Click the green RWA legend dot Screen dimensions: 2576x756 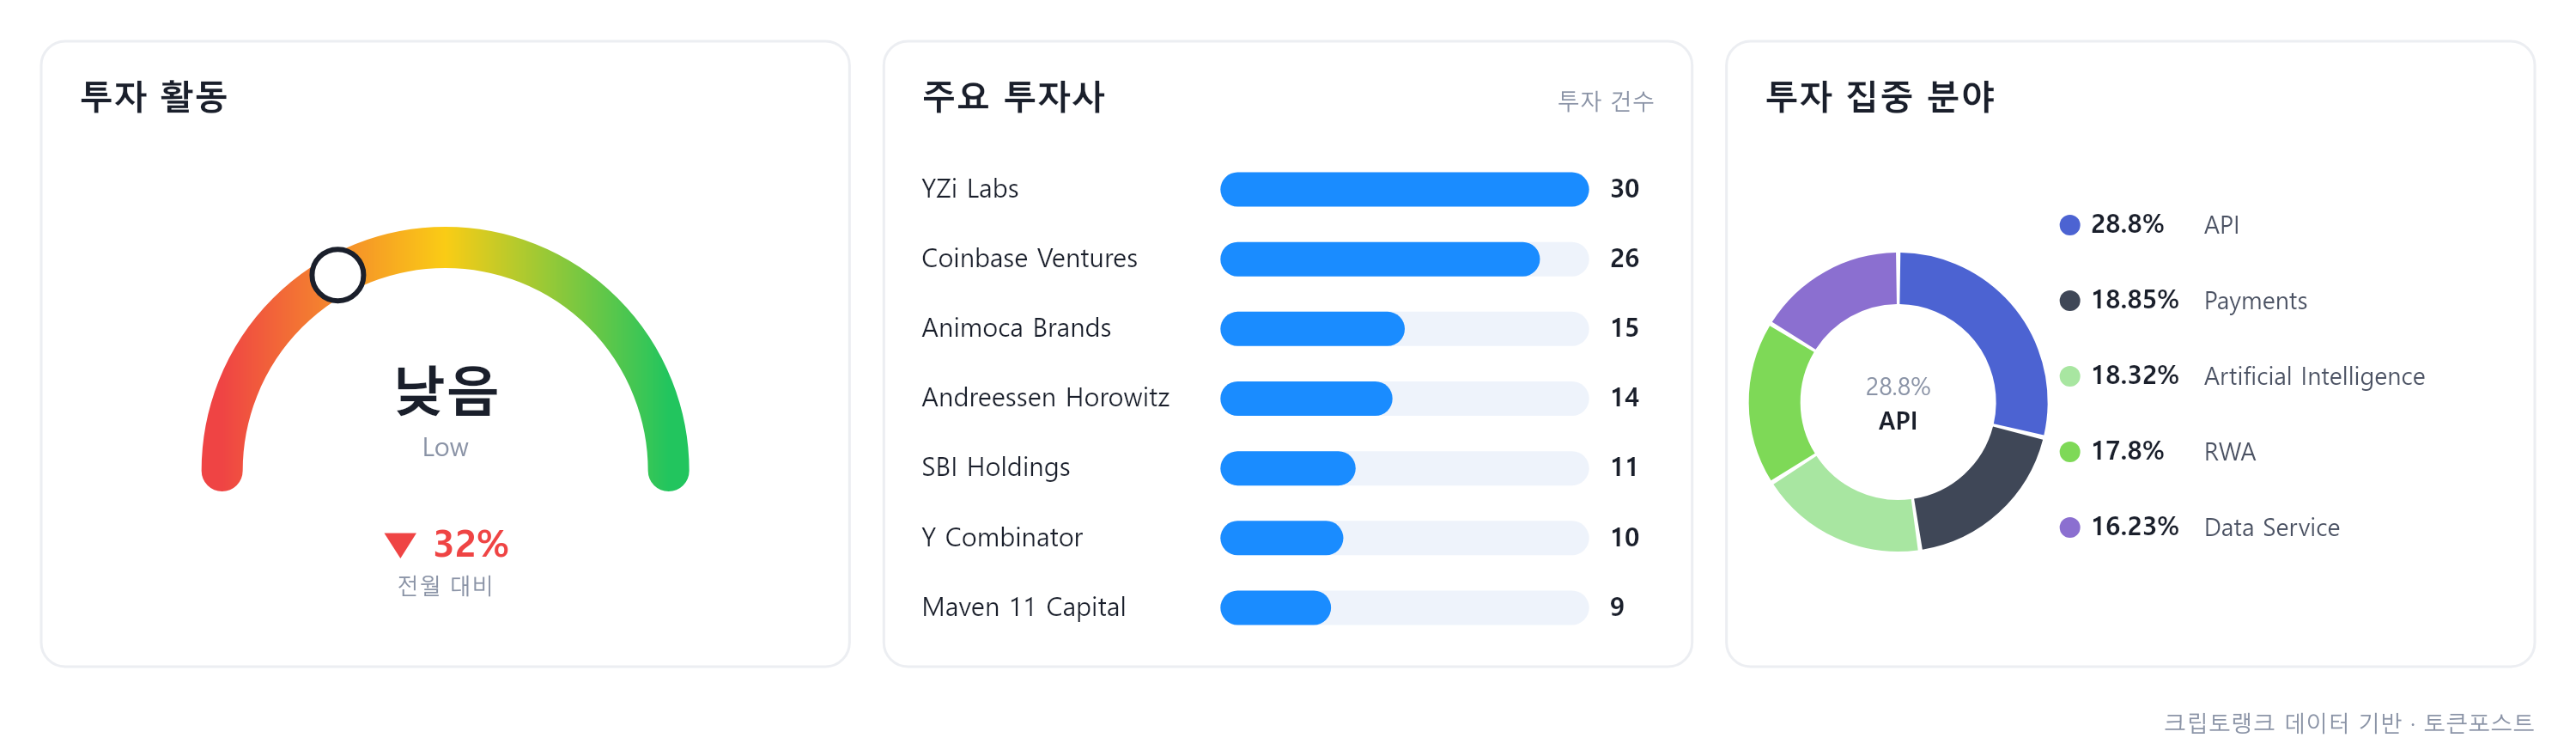[x=2069, y=452]
